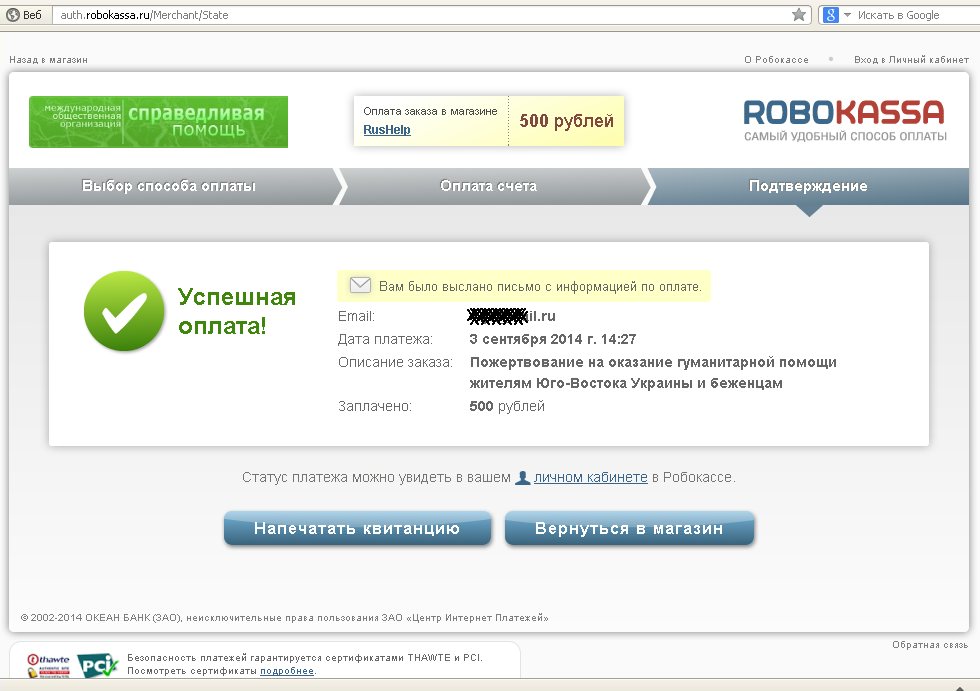Click the user icon beside личном кабинете

(522, 477)
